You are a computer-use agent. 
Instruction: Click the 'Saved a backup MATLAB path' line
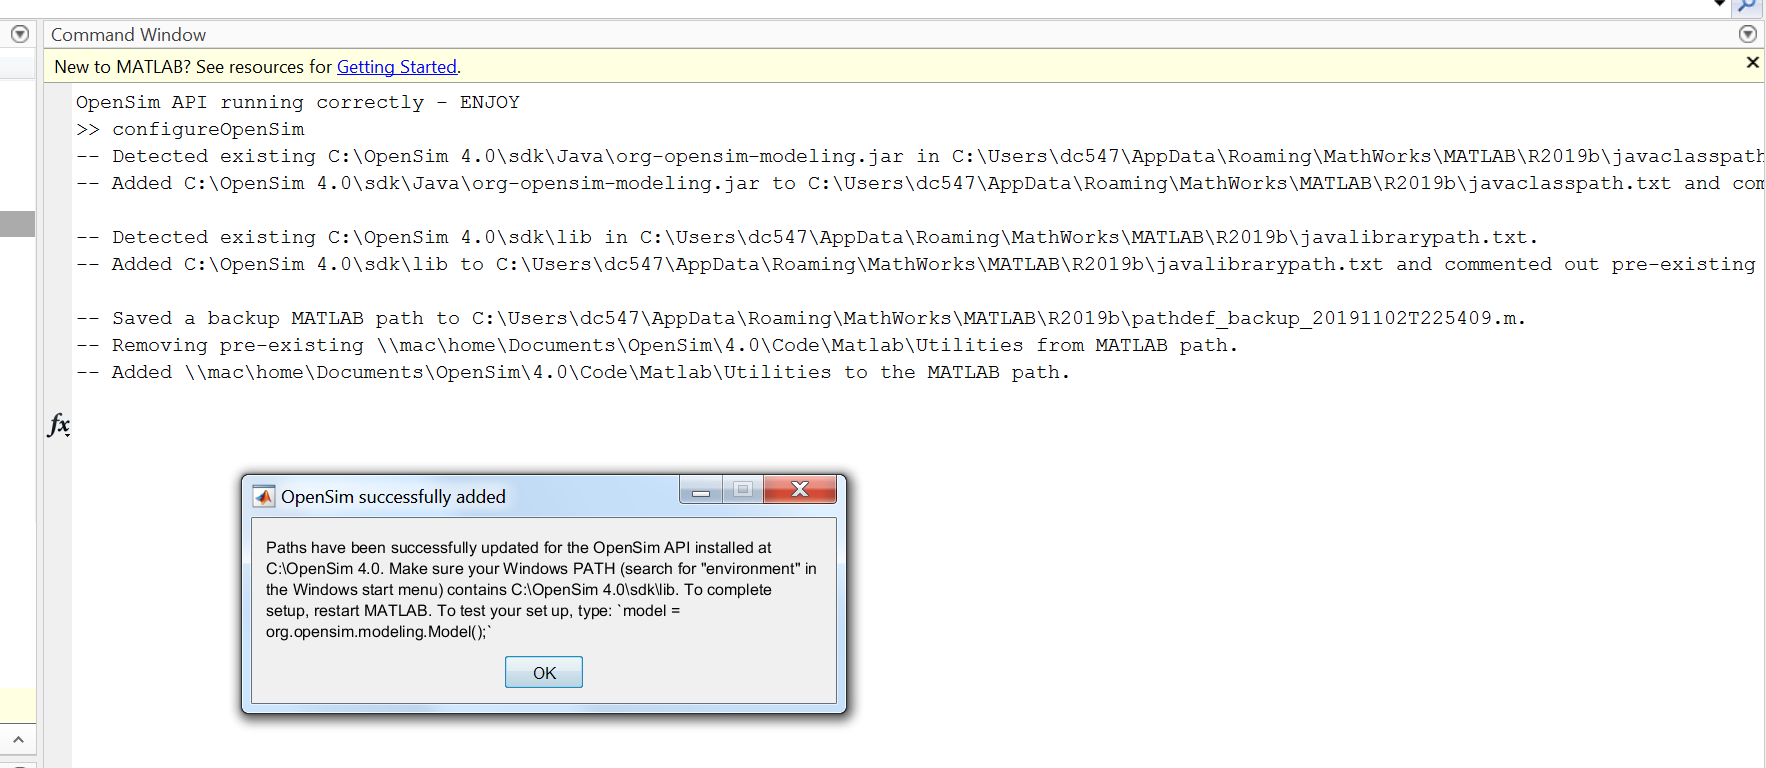coord(801,318)
